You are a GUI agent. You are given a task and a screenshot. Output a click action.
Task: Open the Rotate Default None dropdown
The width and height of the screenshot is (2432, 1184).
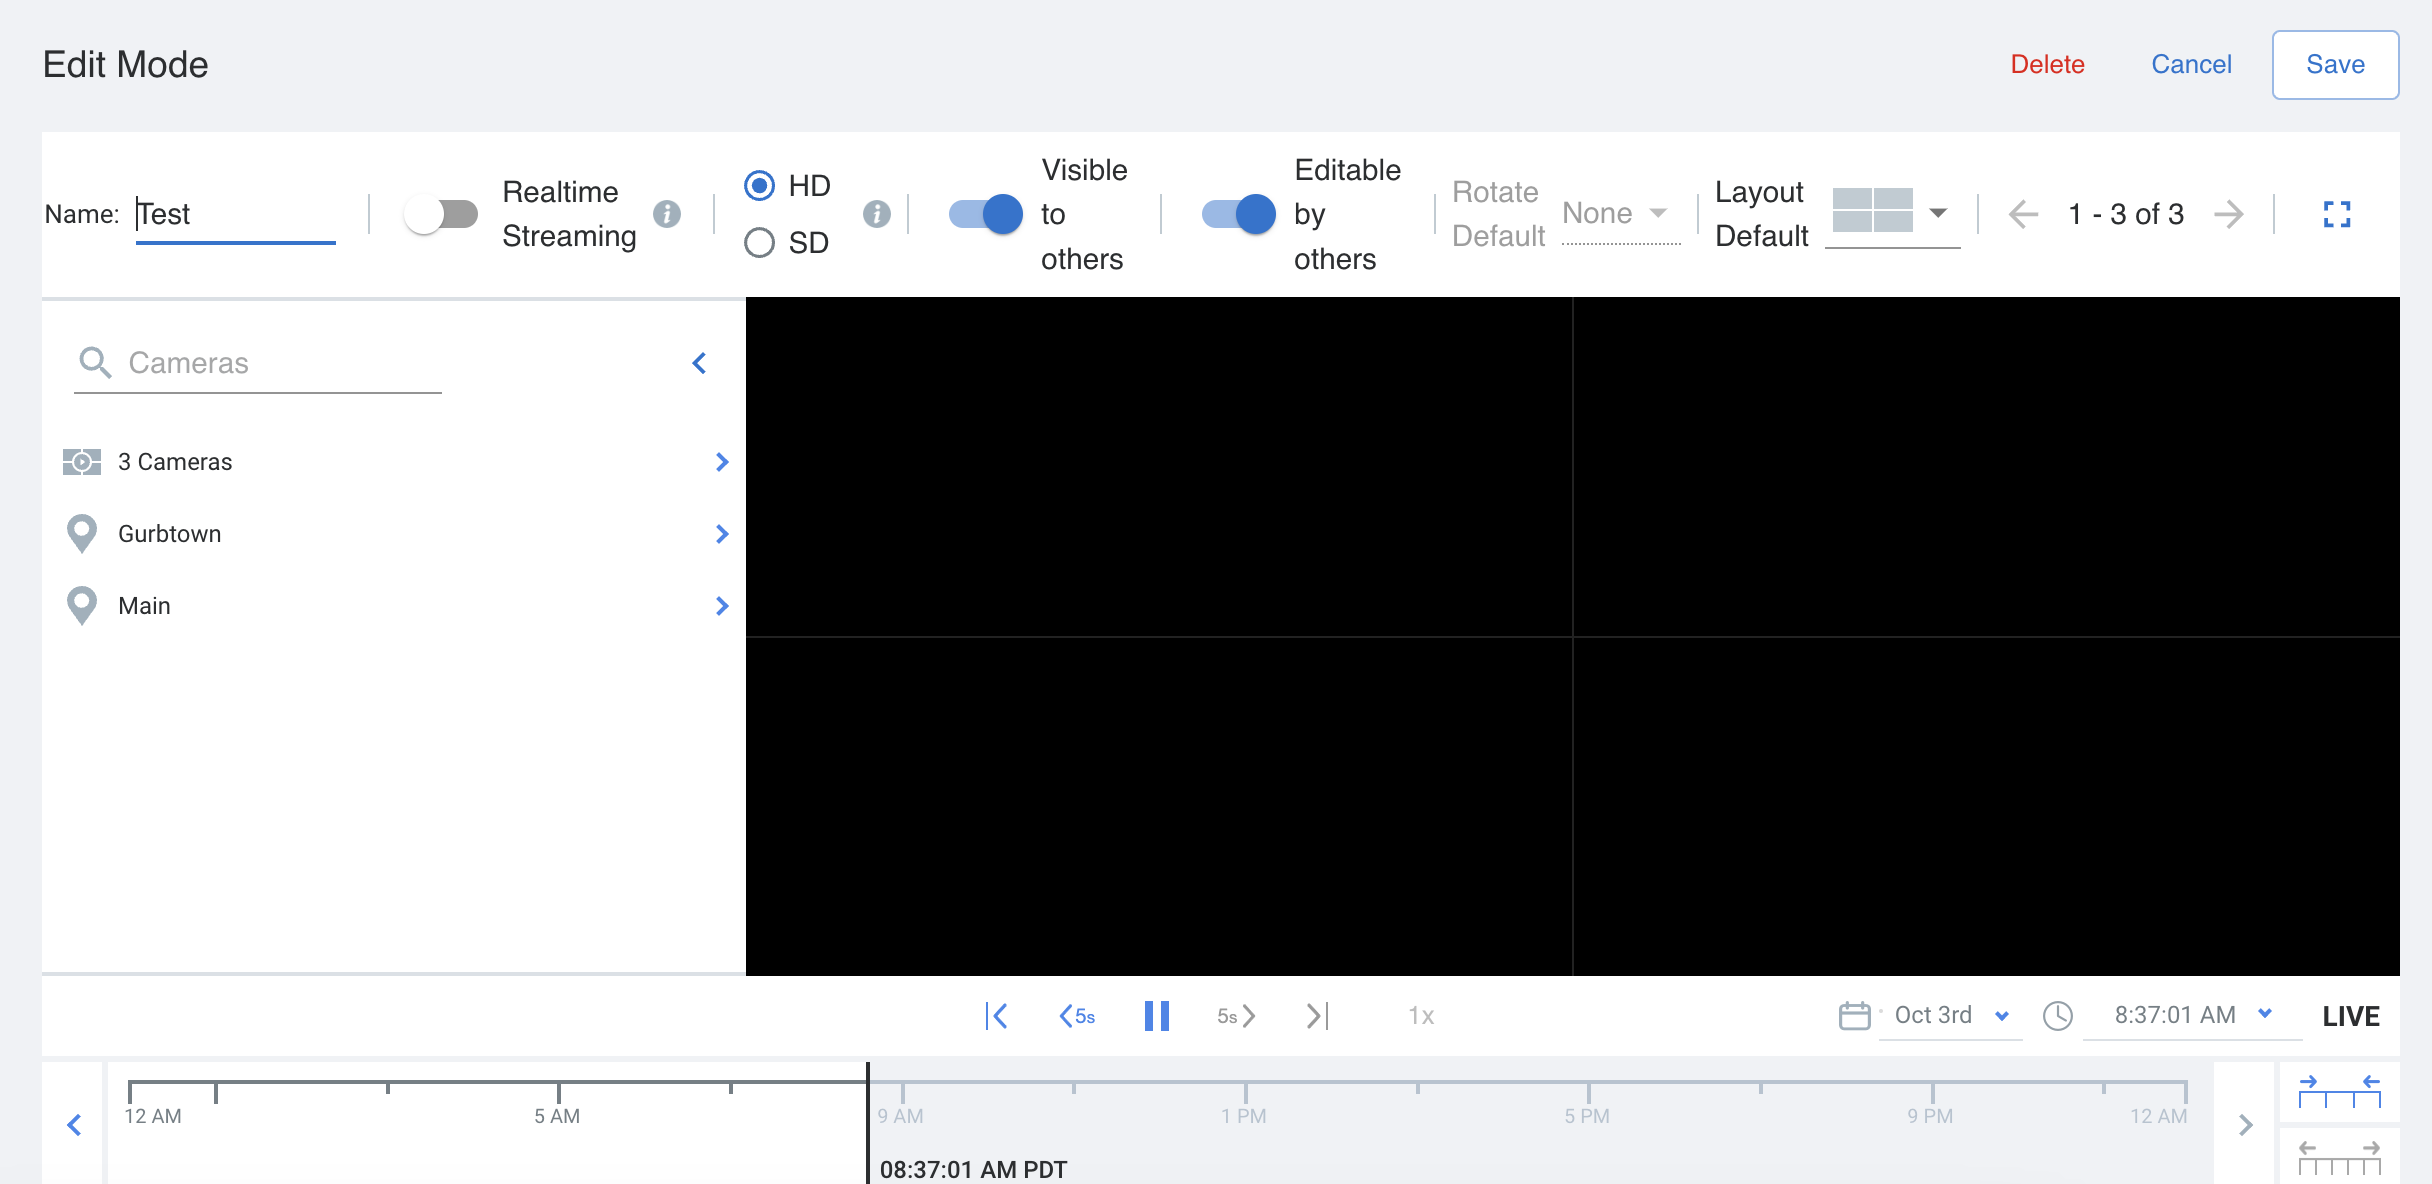click(1620, 214)
